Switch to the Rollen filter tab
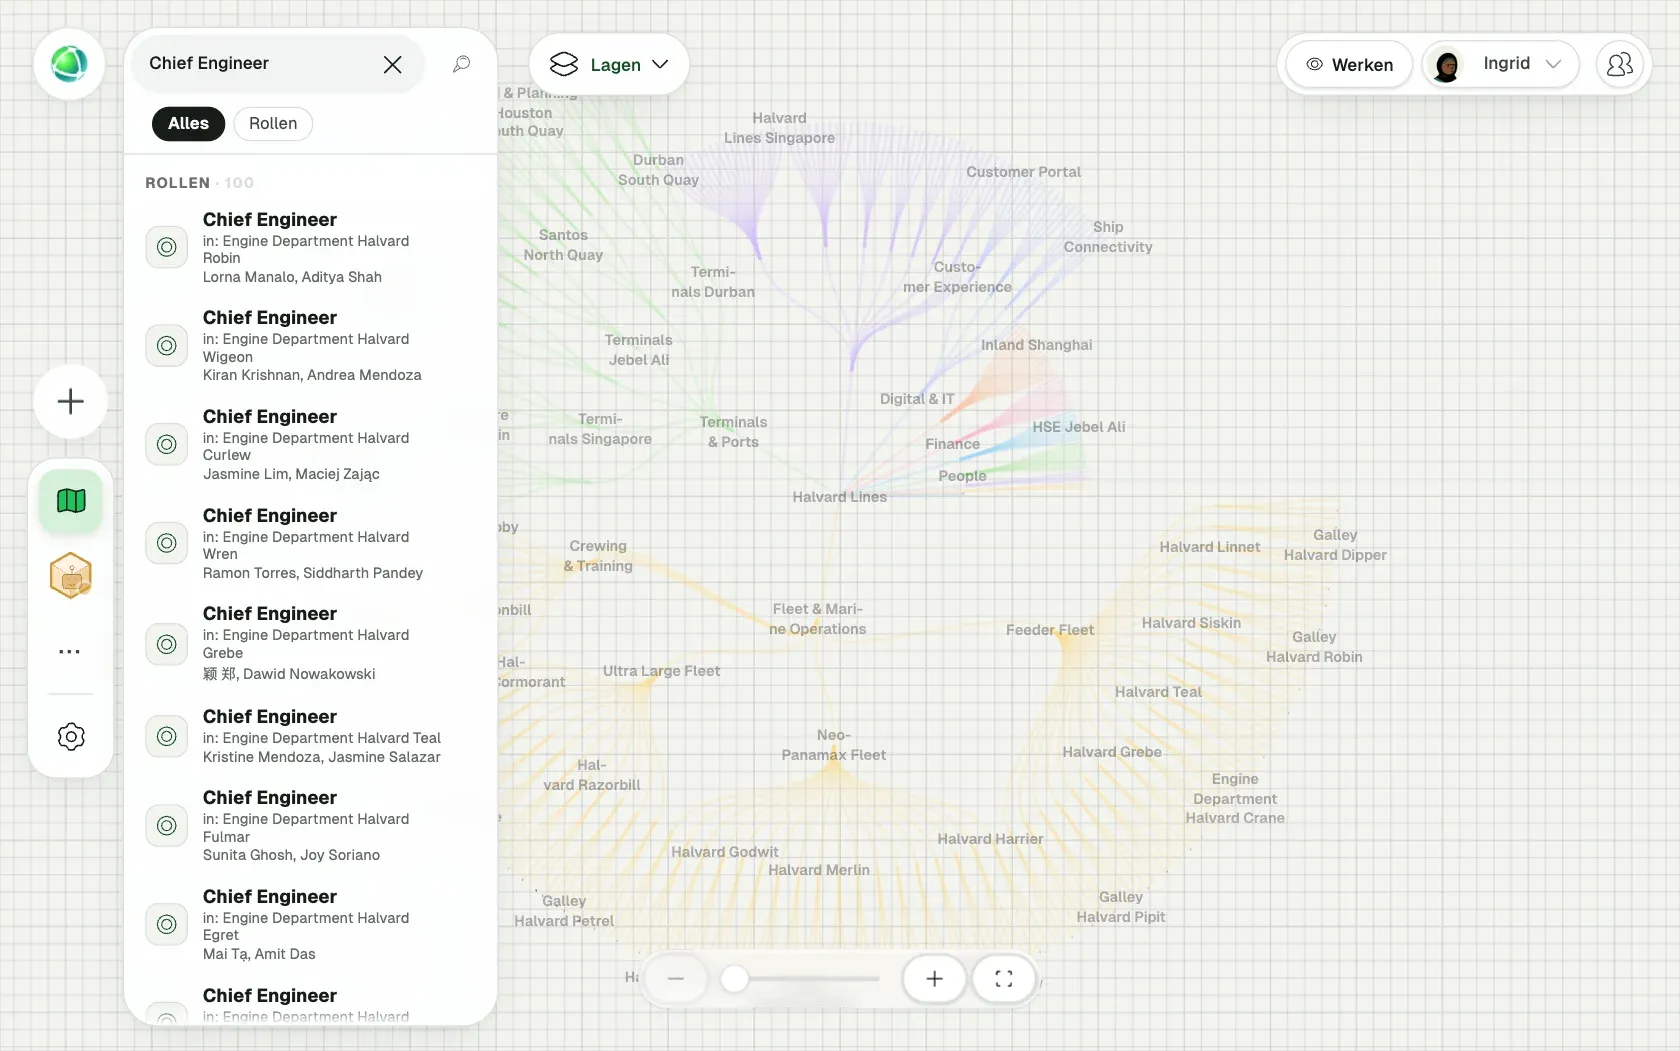This screenshot has height=1051, width=1680. coord(273,123)
